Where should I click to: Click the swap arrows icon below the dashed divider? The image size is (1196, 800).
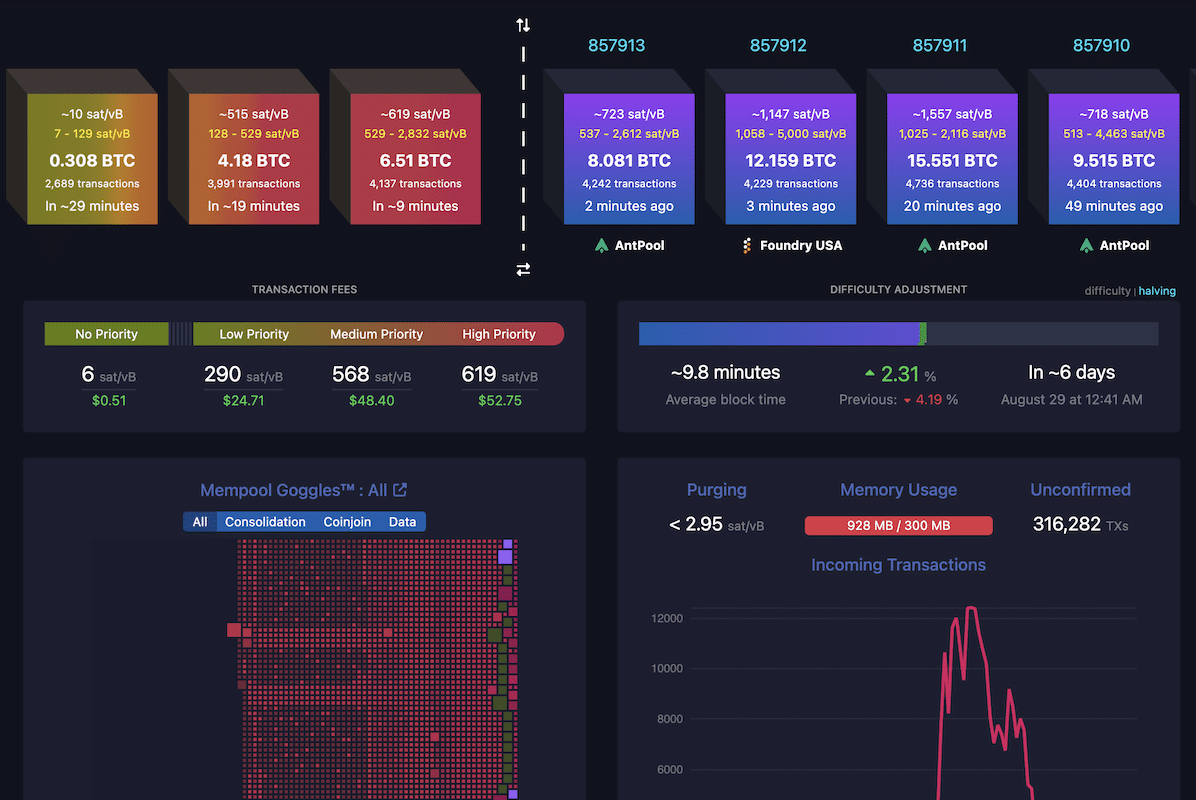coord(522,269)
